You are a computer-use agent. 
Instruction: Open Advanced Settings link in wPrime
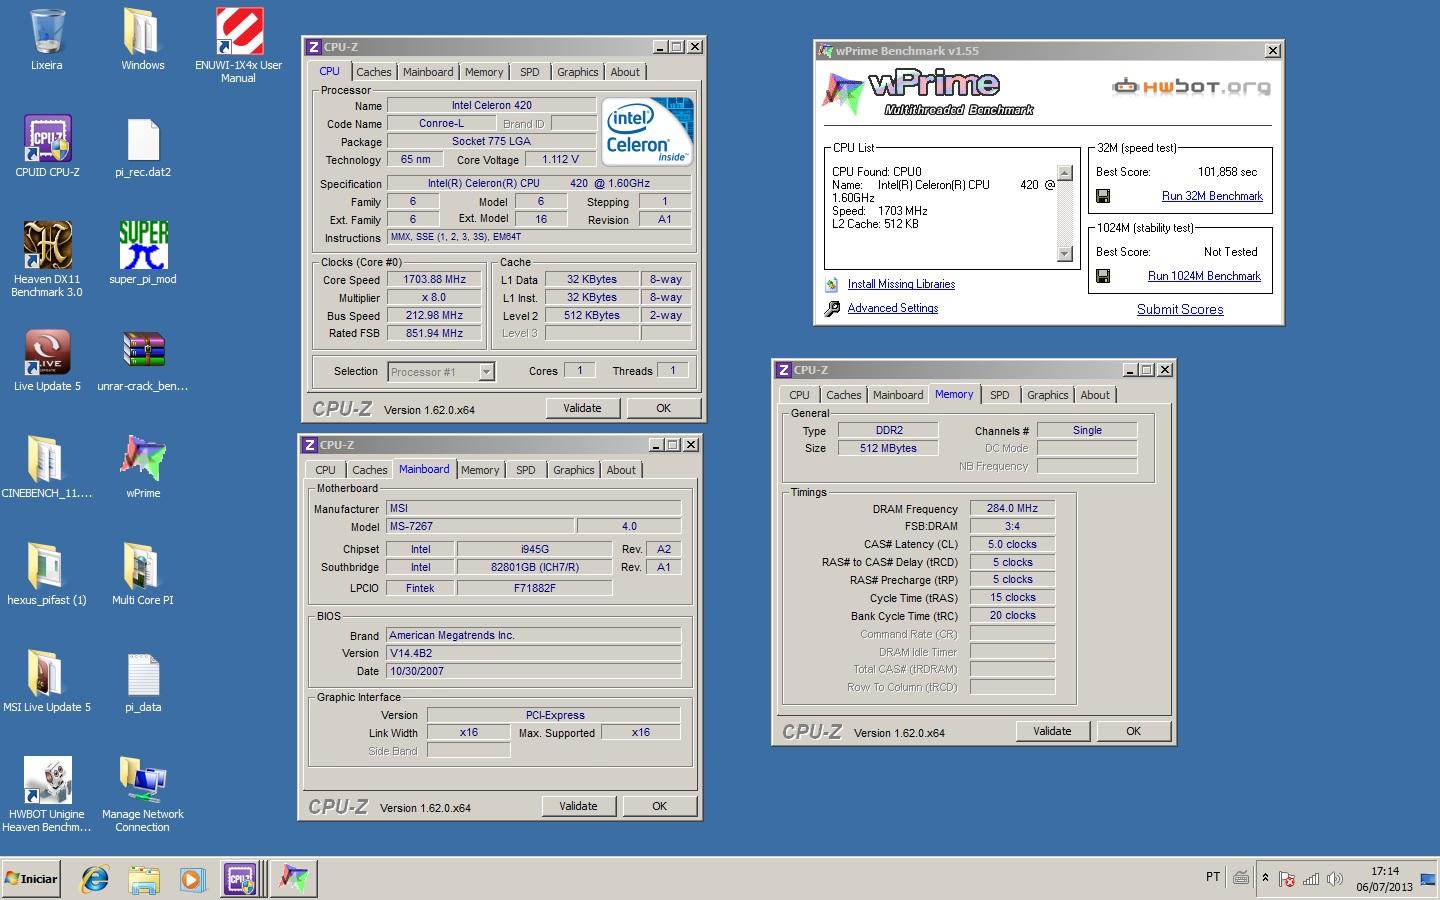pos(893,308)
